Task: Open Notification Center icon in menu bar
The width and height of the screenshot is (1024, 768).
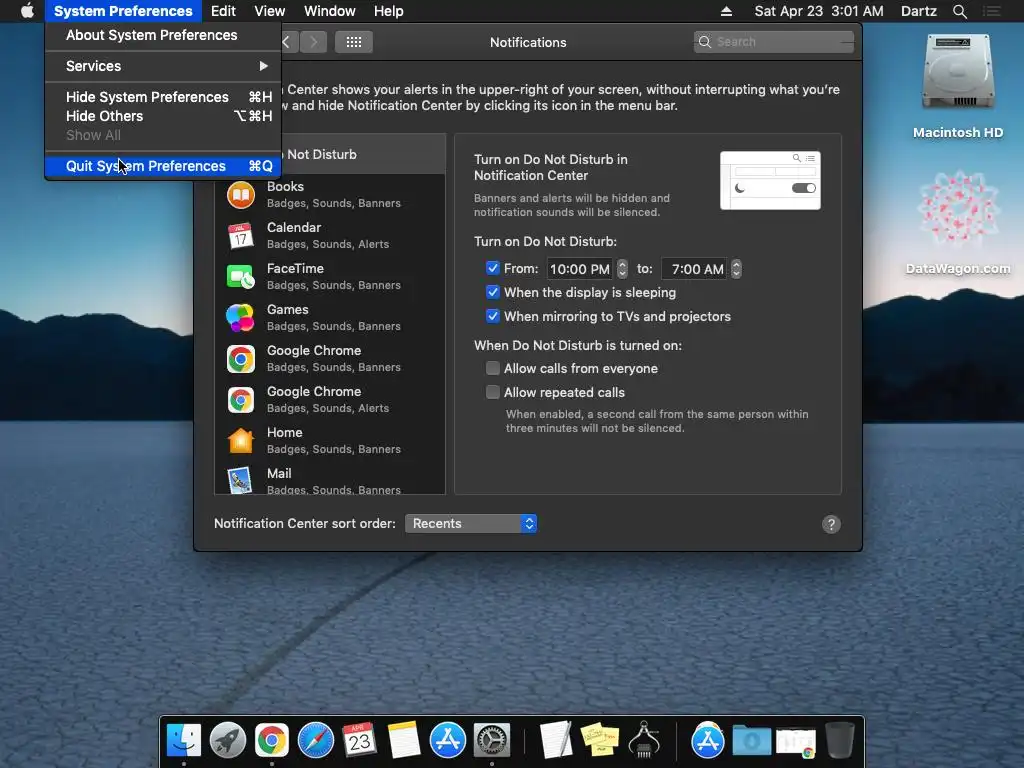Action: (x=992, y=11)
